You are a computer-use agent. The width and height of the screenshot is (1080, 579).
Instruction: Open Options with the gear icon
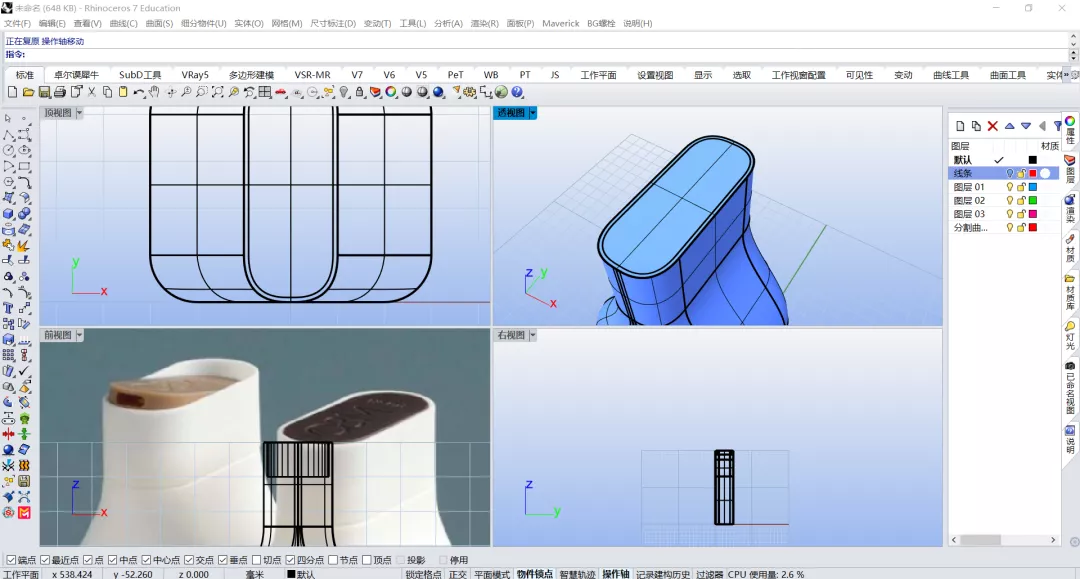pos(470,92)
